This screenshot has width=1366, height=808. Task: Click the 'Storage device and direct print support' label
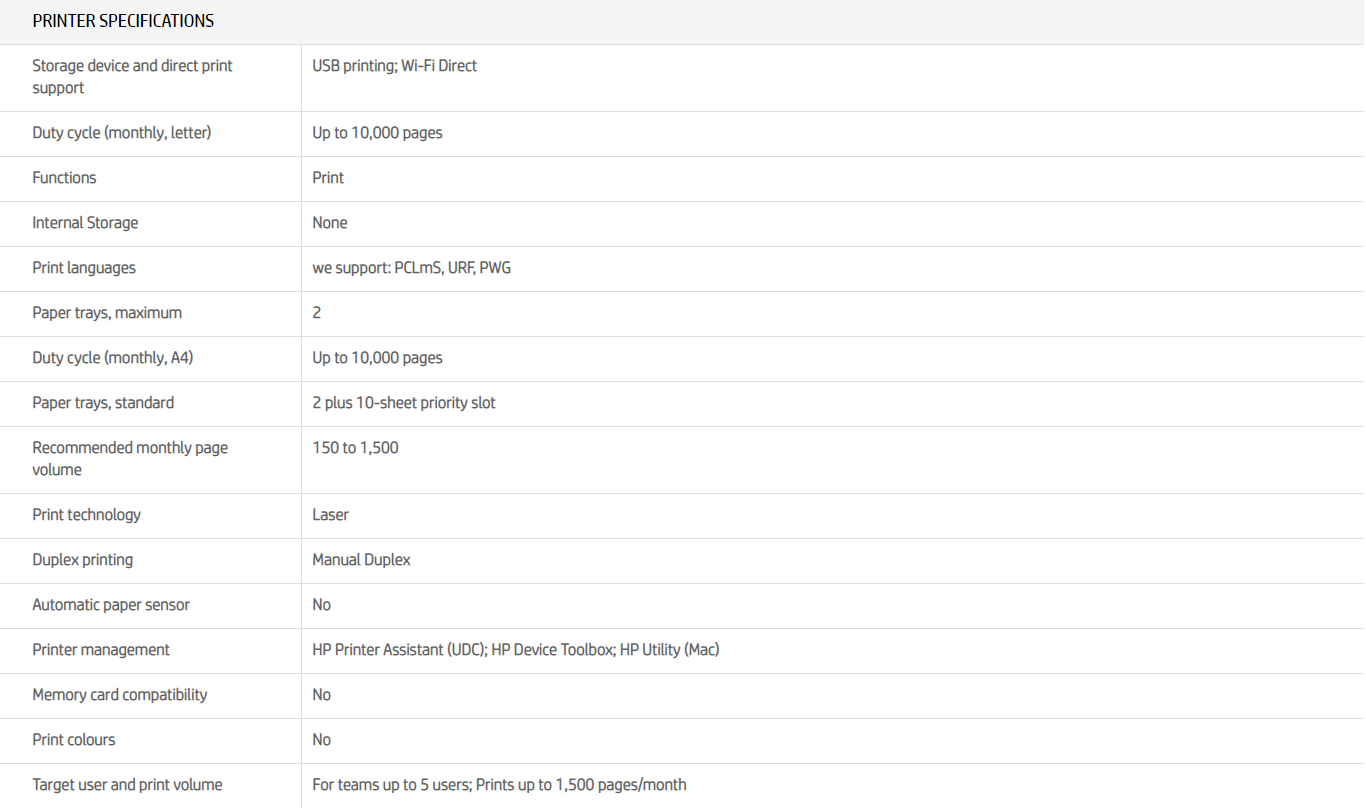click(x=132, y=77)
